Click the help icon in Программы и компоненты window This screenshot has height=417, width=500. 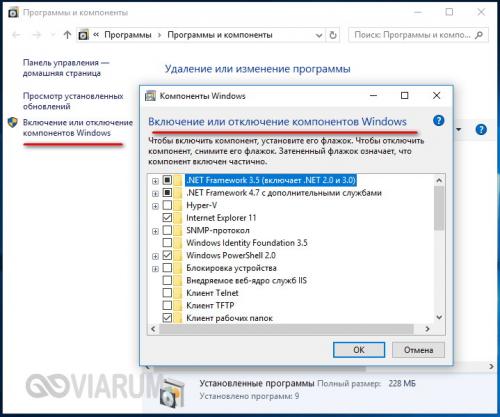coord(481,129)
